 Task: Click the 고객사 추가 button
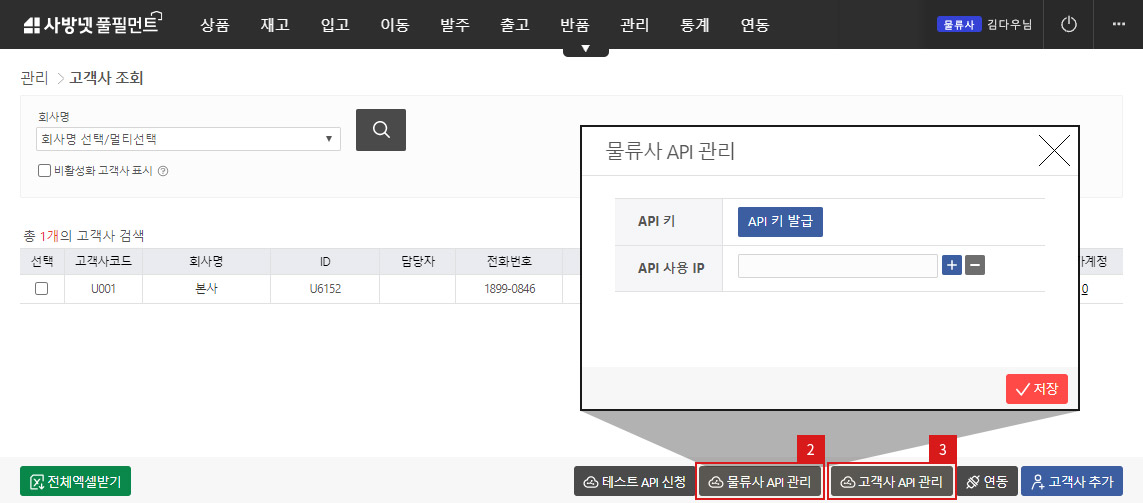(x=1071, y=481)
